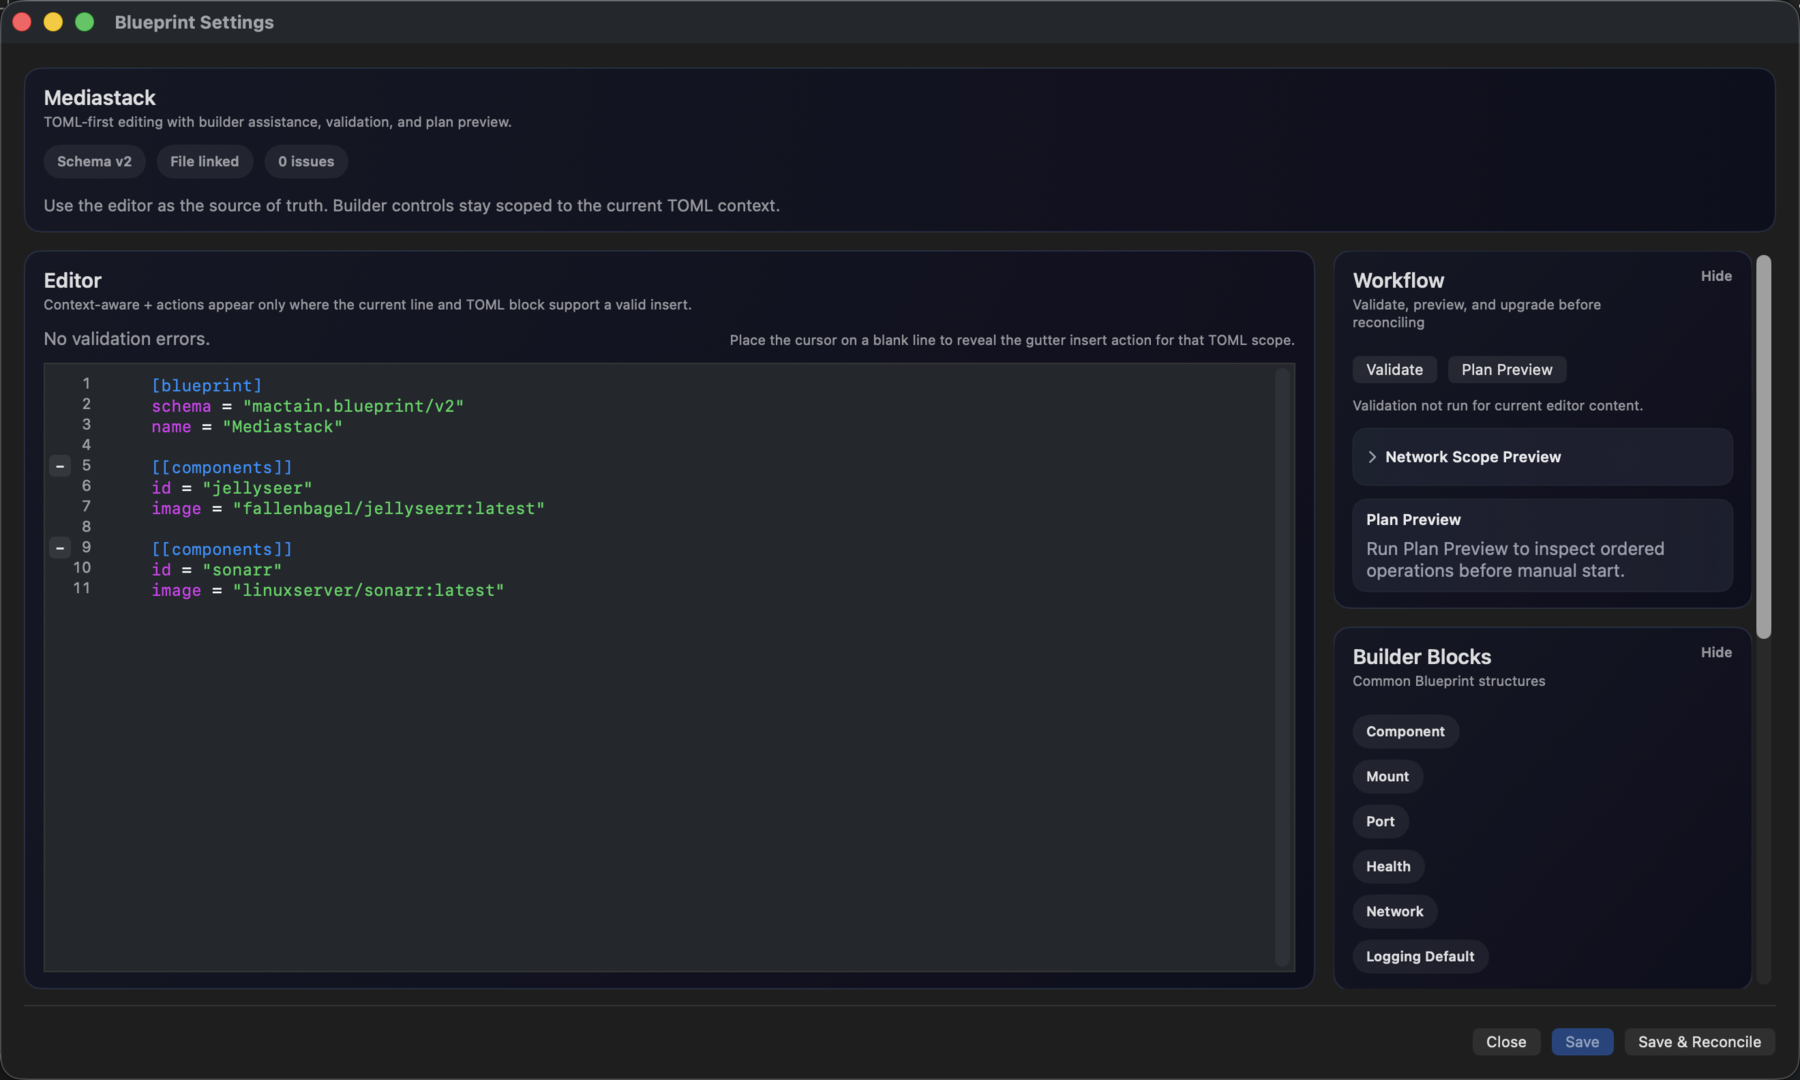Screen dimensions: 1800x1080
Task: Insert a Mount builder block
Action: pos(1387,777)
